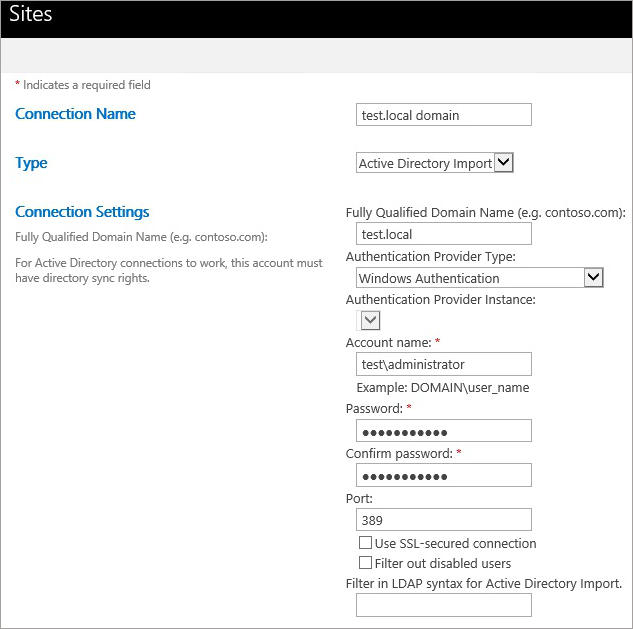Open the Type dropdown arrow
The image size is (633, 629).
[504, 162]
